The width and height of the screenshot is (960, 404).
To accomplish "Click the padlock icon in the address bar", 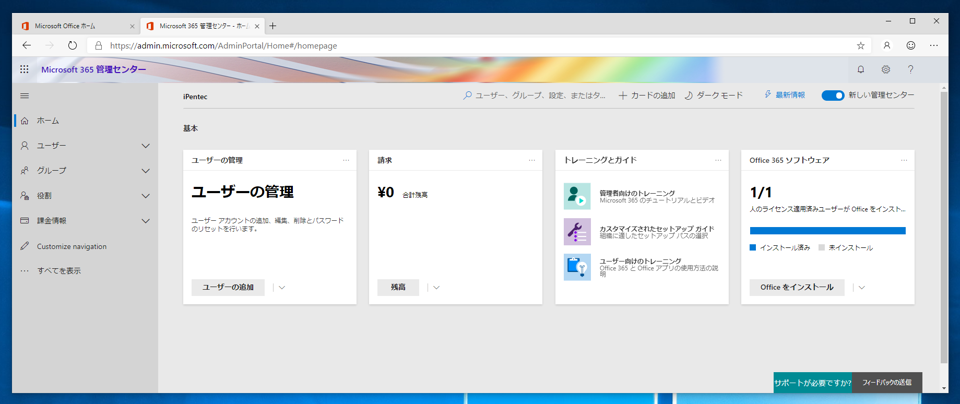I will (x=99, y=45).
